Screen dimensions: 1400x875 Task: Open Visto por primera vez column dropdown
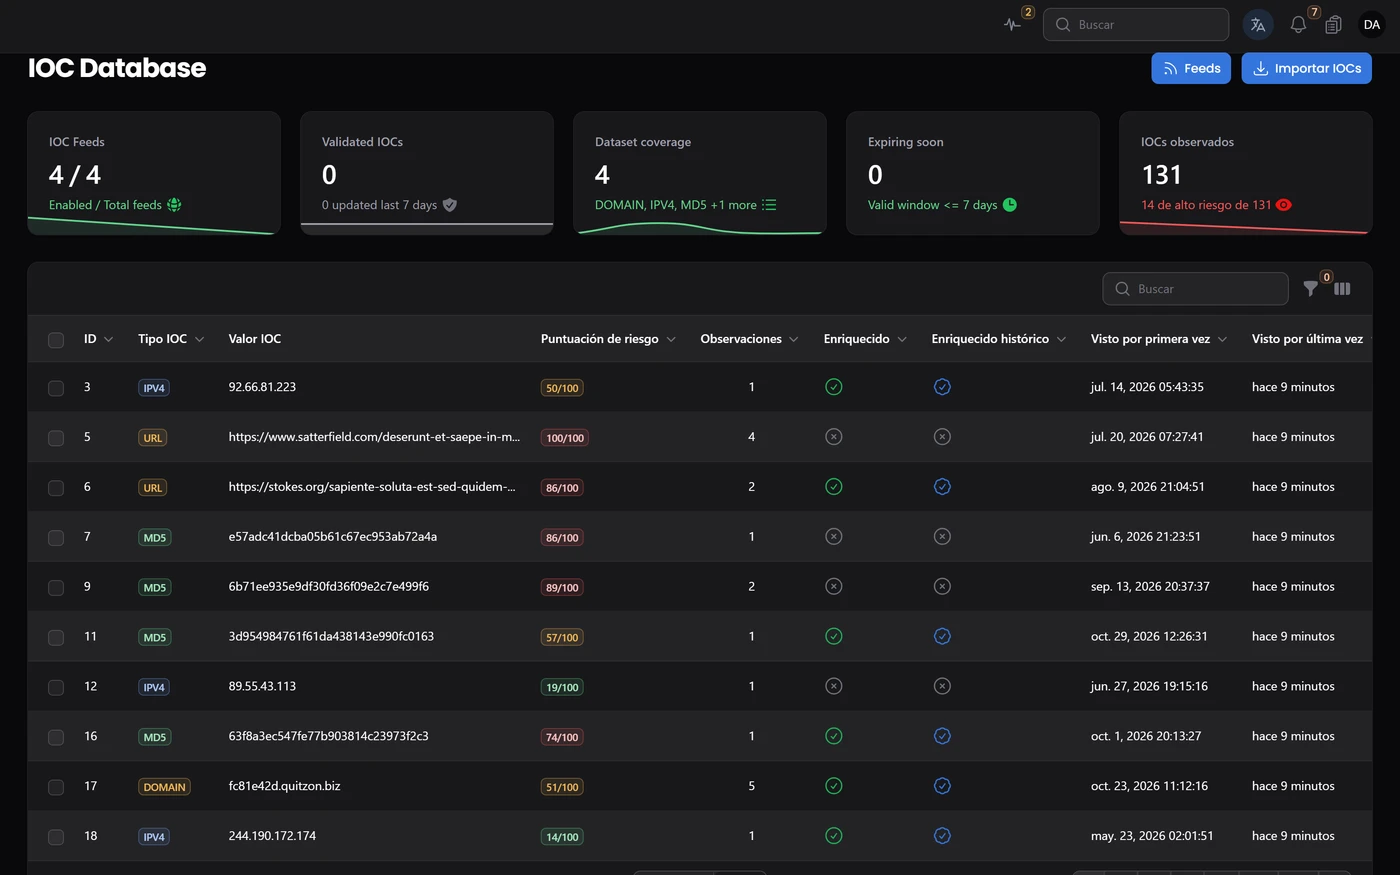coord(1222,340)
